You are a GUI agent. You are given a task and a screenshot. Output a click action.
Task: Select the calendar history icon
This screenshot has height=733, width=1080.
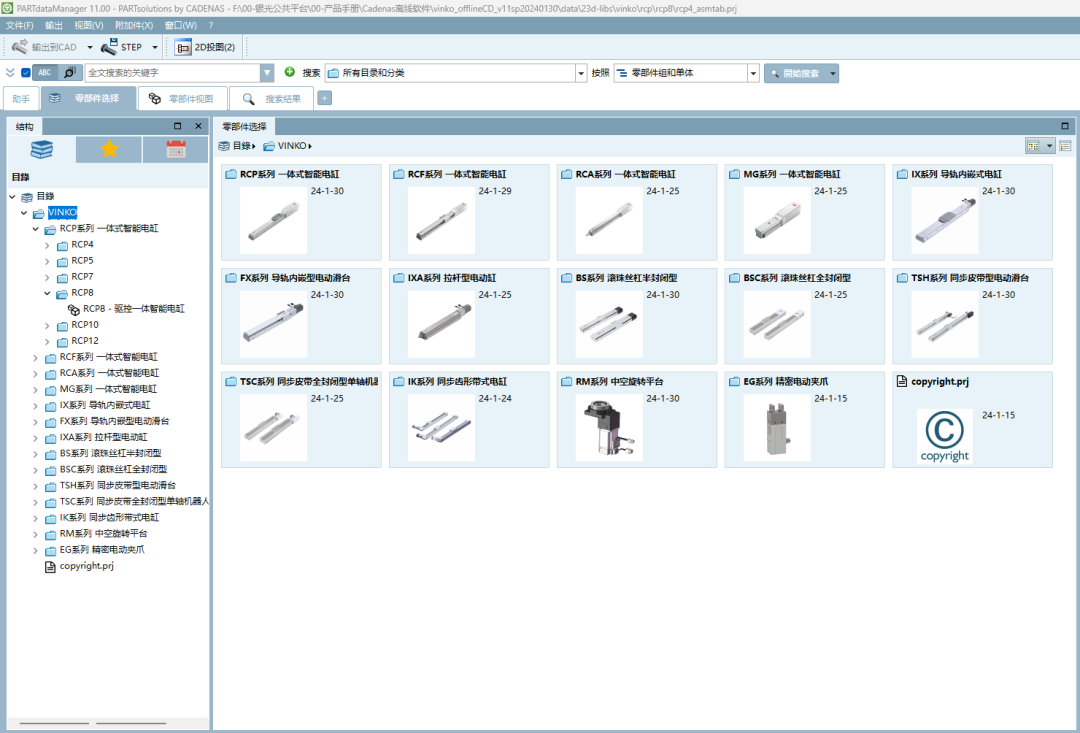(176, 149)
